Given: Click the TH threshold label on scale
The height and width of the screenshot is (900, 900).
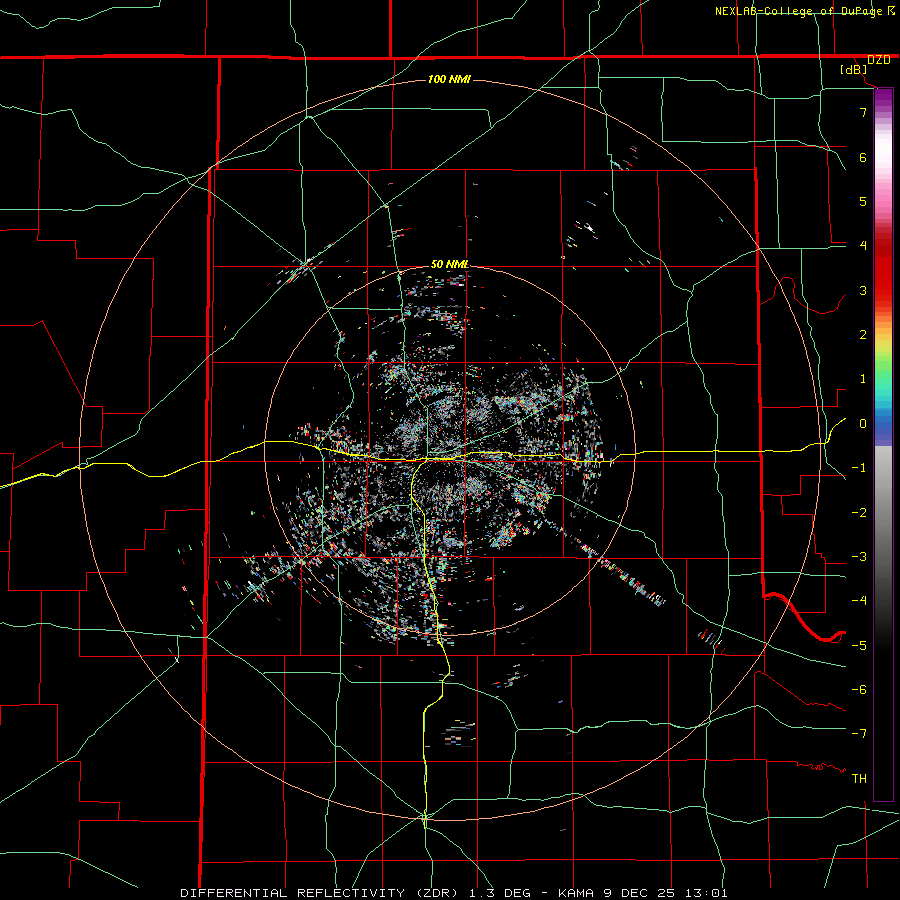Looking at the screenshot, I should 859,779.
